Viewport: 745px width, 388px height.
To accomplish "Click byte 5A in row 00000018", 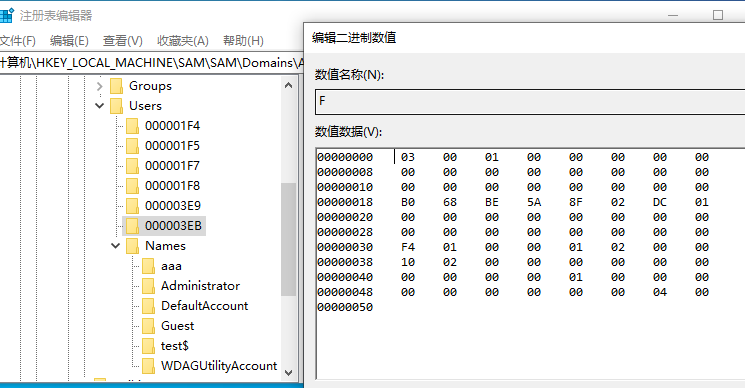I will click(534, 202).
